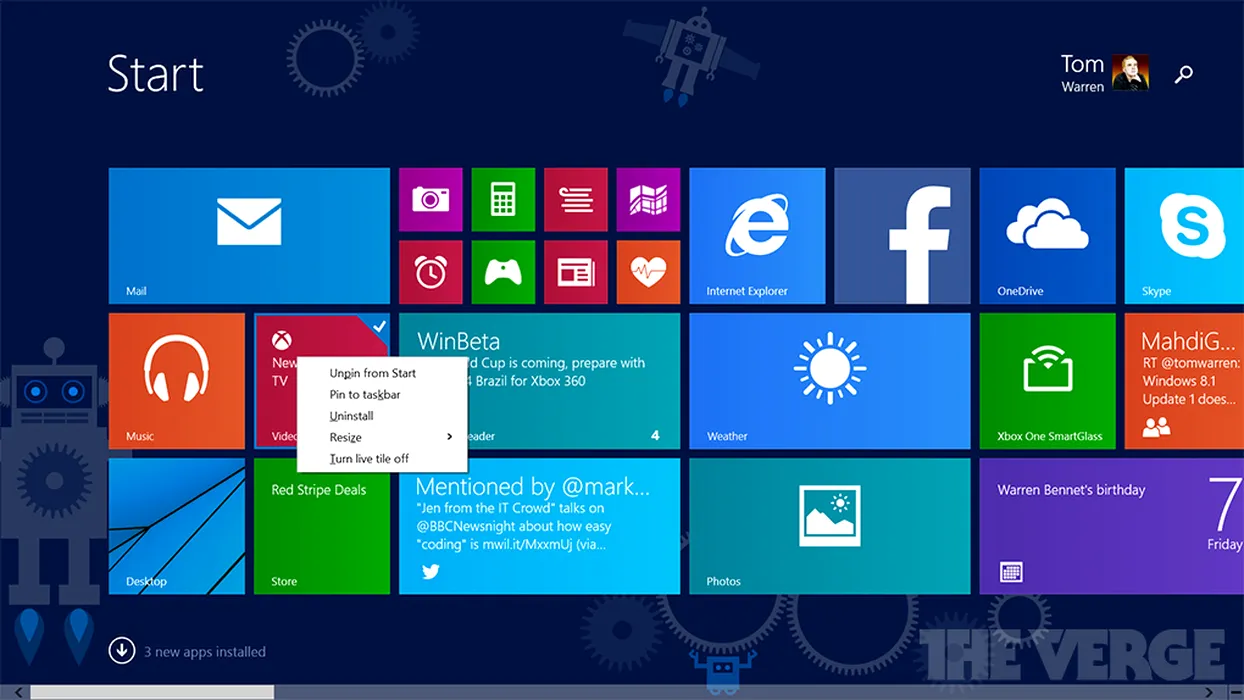Launch the Xbox Games controller tile
Image resolution: width=1244 pixels, height=700 pixels.
pos(503,272)
